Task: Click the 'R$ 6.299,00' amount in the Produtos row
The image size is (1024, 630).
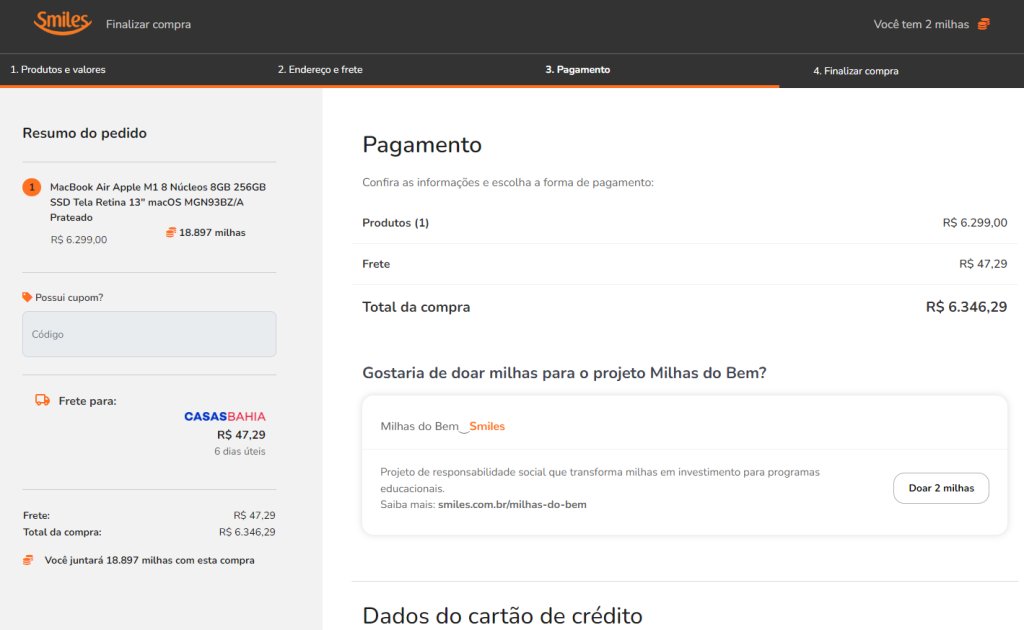Action: click(974, 223)
